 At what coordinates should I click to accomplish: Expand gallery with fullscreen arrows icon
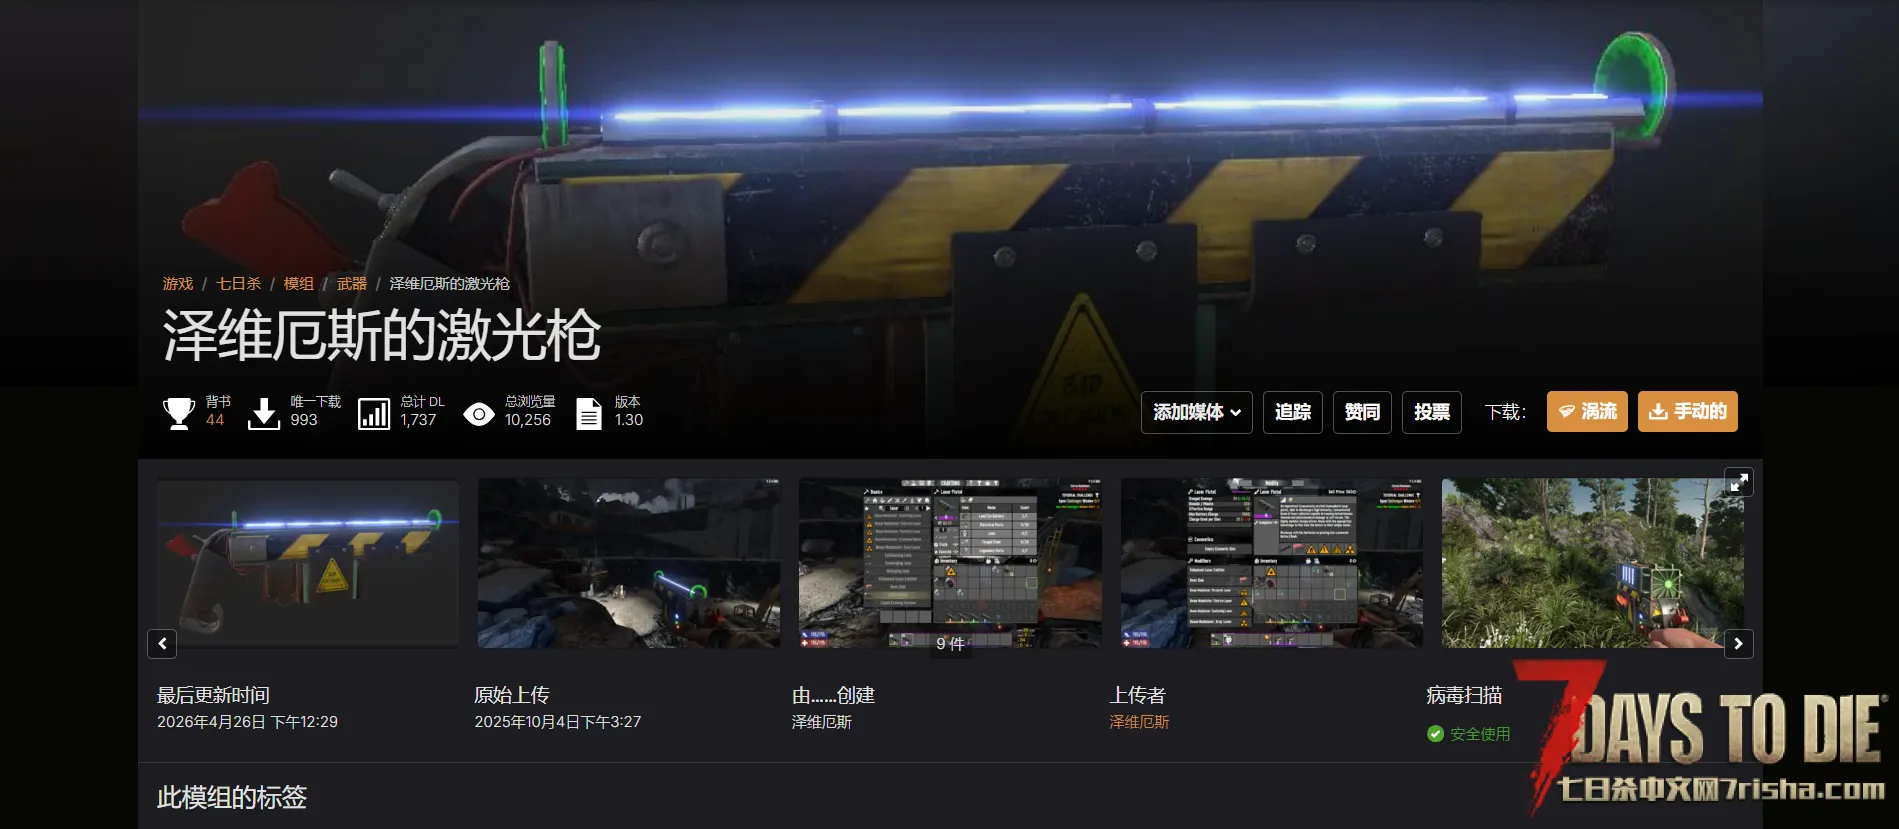[x=1739, y=483]
